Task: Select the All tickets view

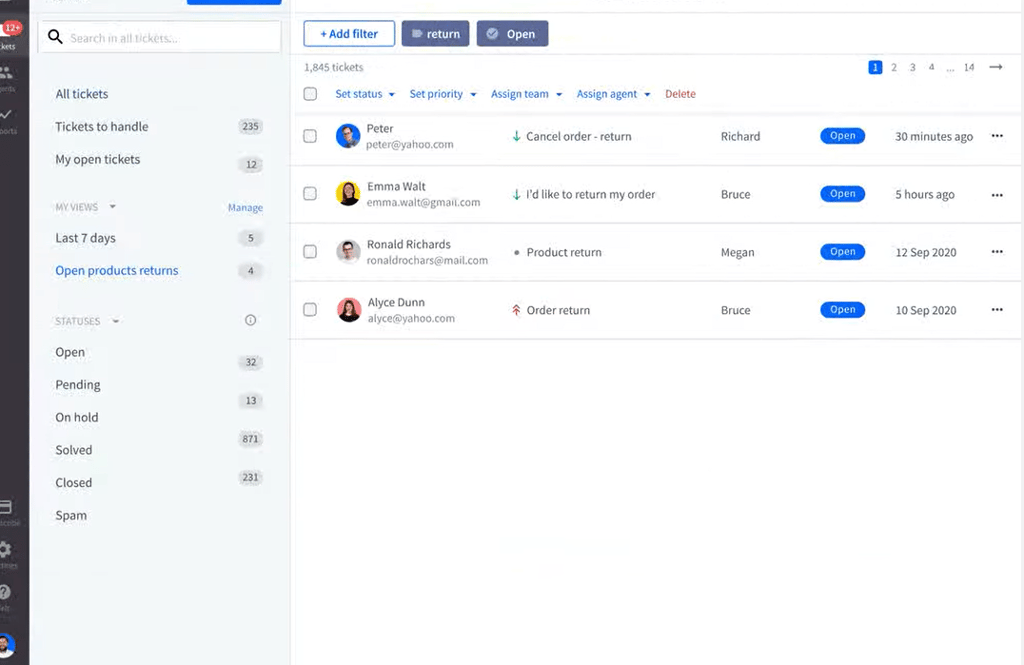Action: 80,94
